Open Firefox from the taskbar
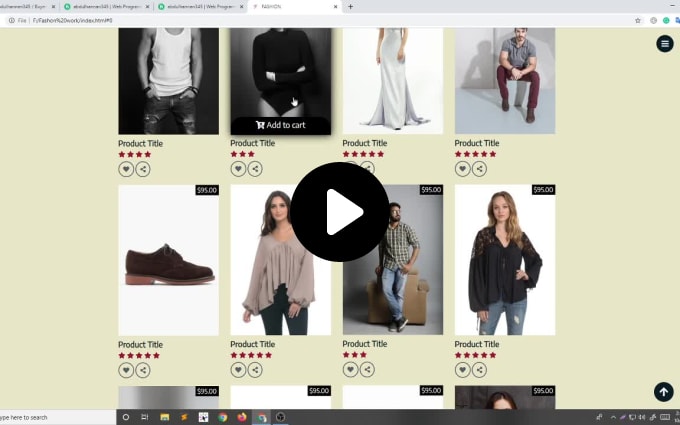680x425 pixels. click(242, 417)
